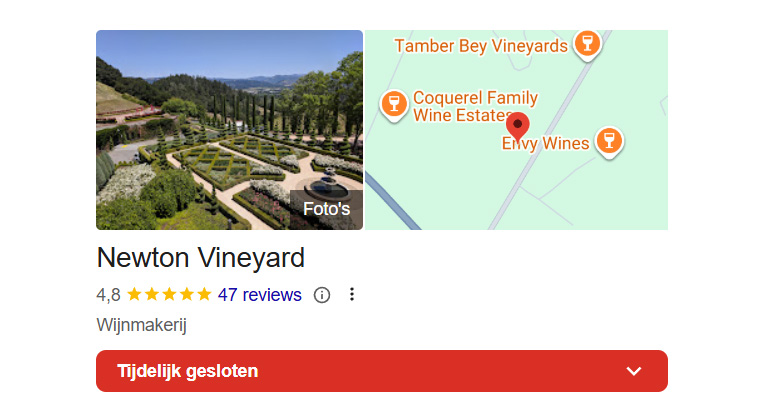Open the info icon next to reviews
Image resolution: width=770 pixels, height=420 pixels.
coord(322,295)
